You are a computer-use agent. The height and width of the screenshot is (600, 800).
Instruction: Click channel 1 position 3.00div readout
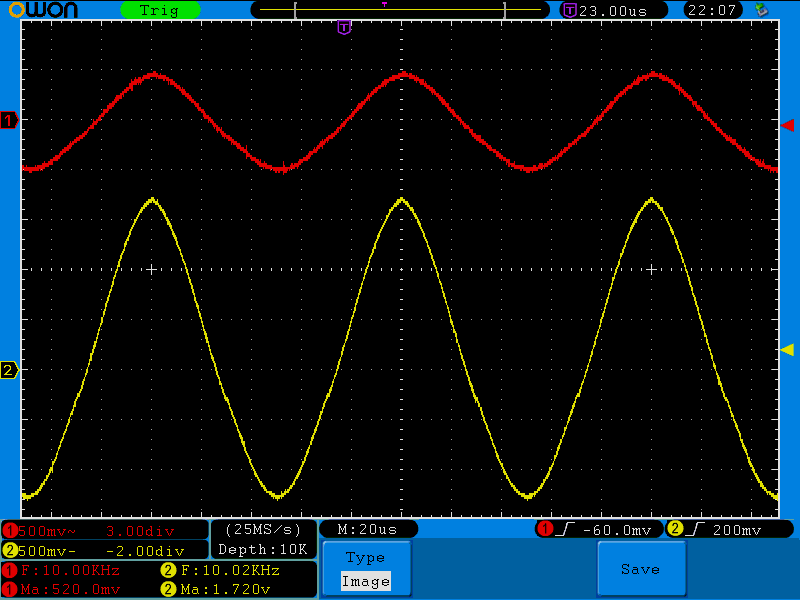pos(140,531)
